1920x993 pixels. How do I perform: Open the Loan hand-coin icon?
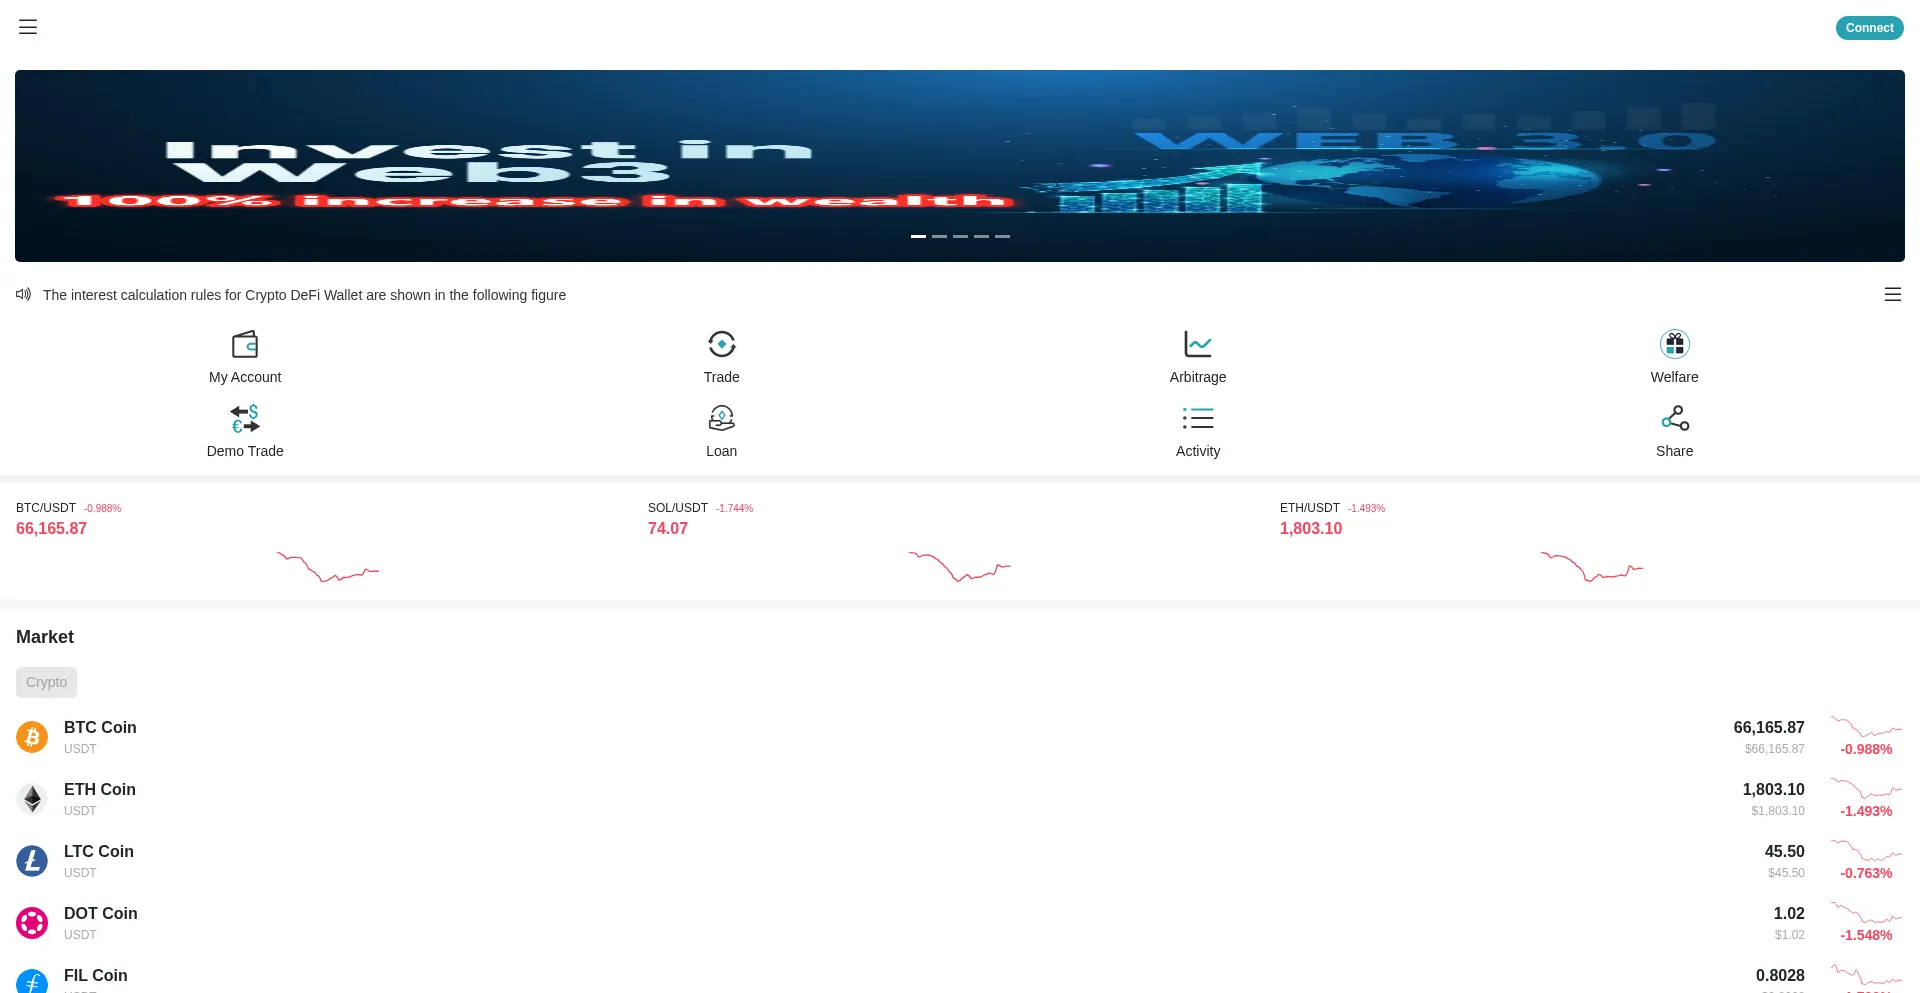(722, 418)
